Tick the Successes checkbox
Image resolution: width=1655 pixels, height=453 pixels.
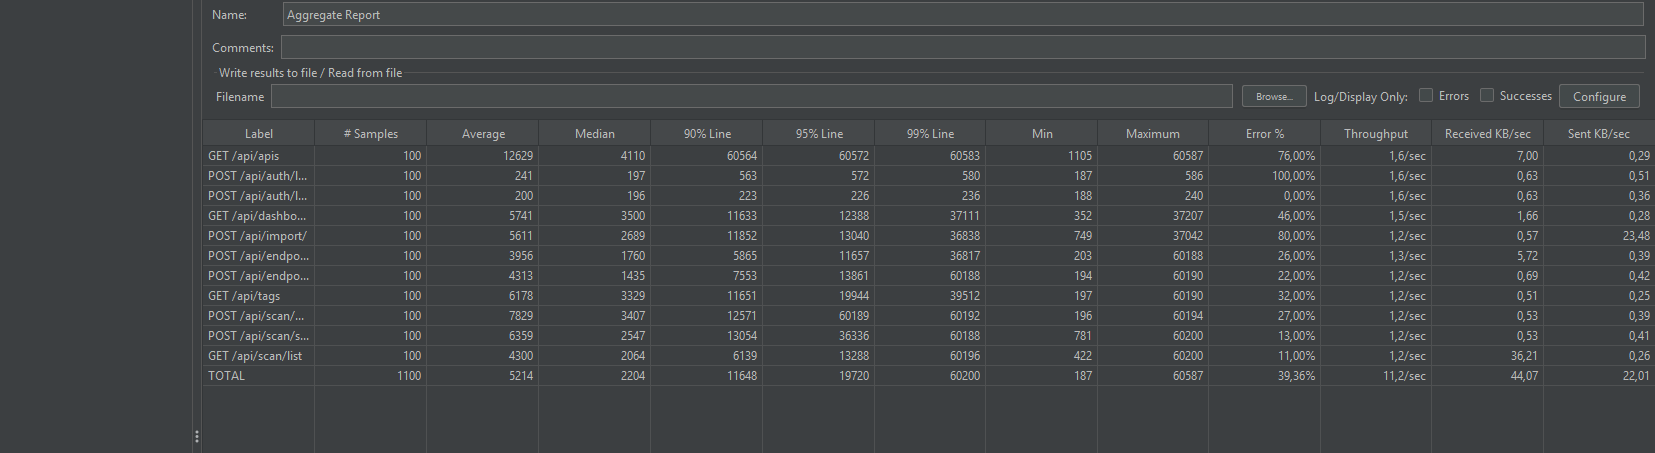pos(1487,96)
